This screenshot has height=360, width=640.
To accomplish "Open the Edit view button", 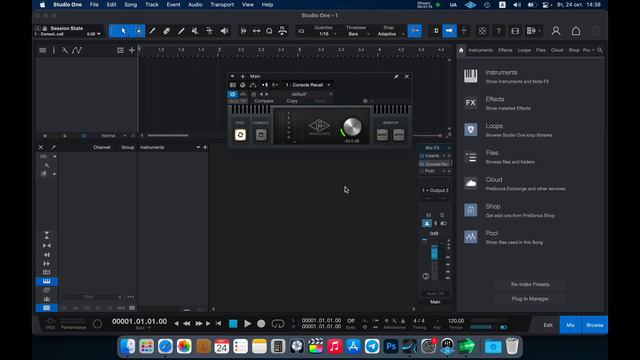I will 548,325.
